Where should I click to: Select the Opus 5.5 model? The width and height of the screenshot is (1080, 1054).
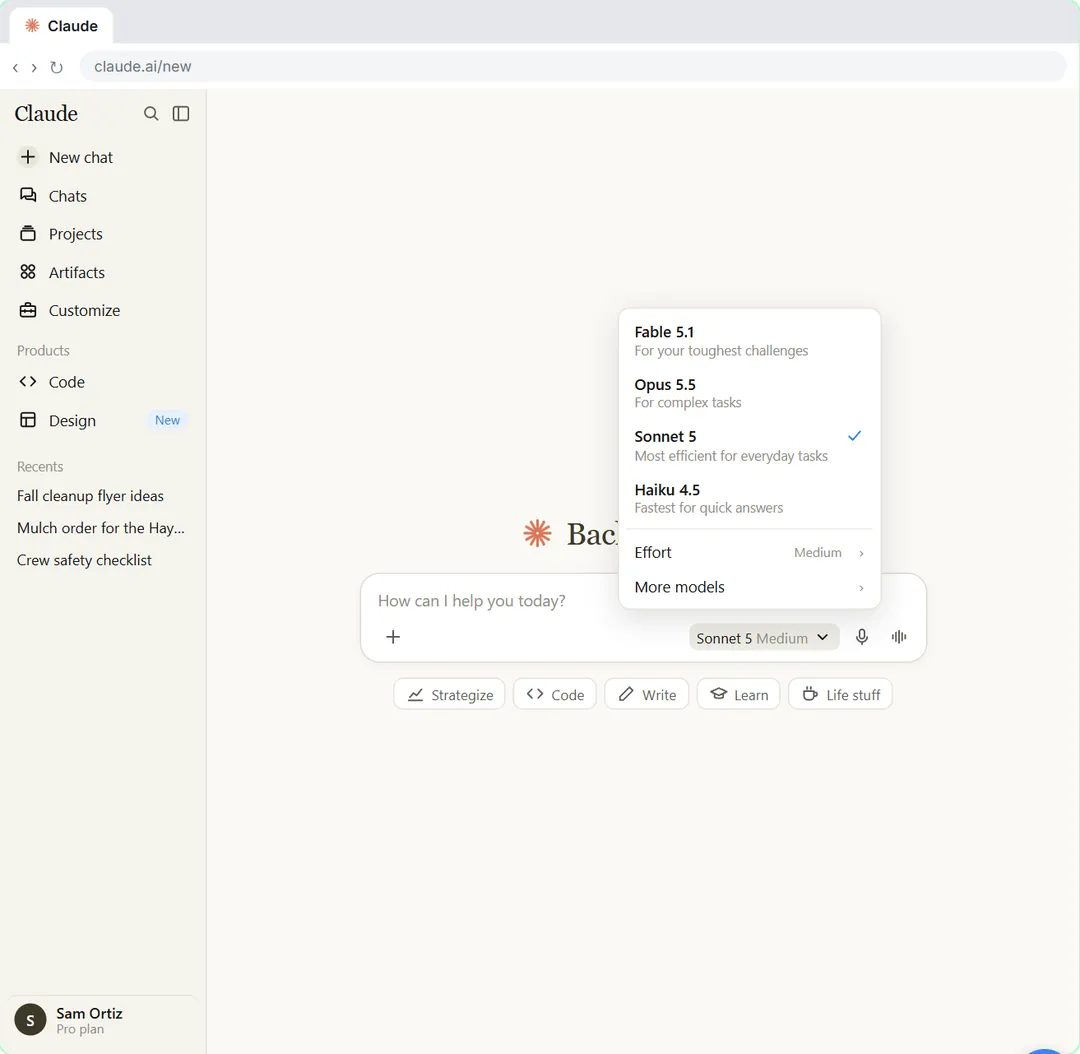[749, 393]
